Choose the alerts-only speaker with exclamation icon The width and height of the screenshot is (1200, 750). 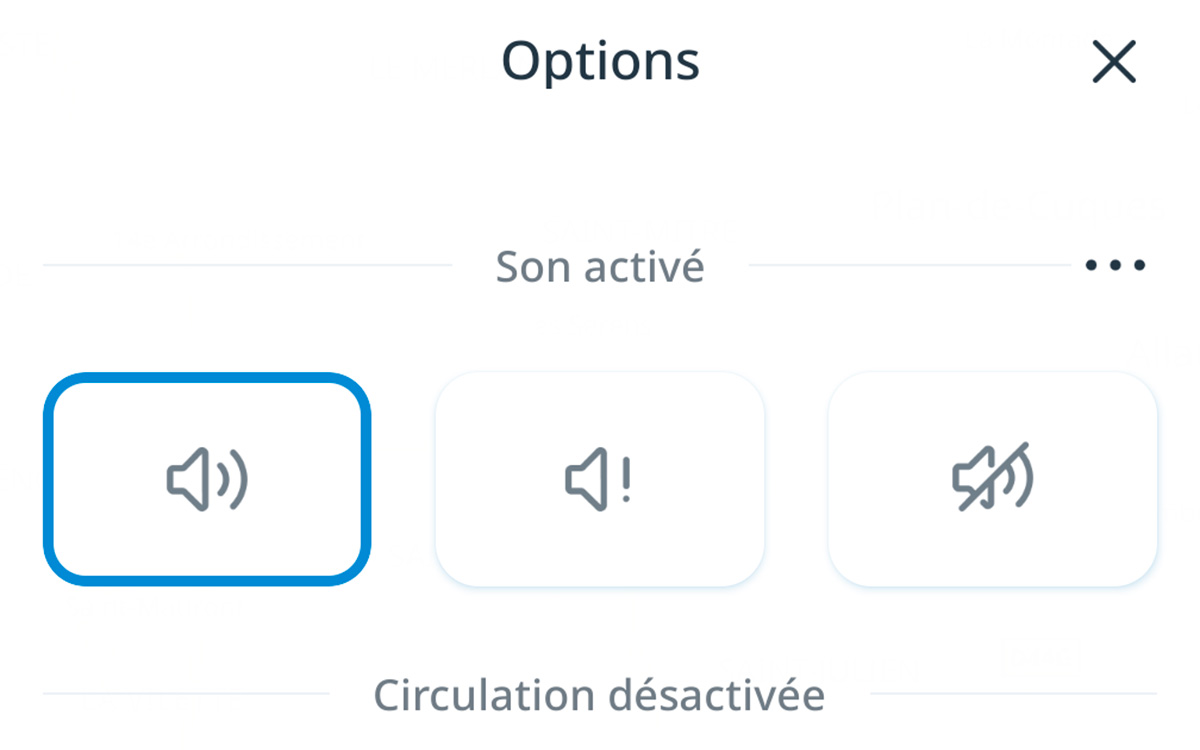pyautogui.click(x=599, y=480)
